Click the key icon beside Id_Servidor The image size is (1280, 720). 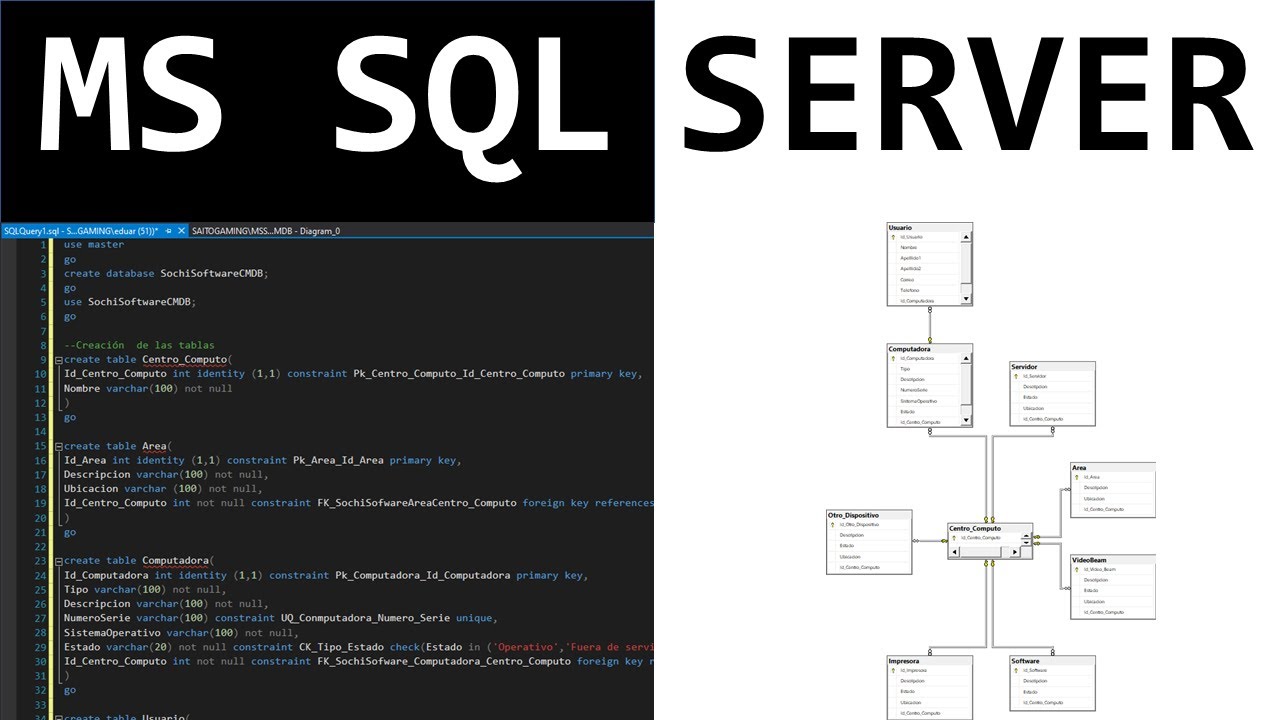click(1016, 376)
